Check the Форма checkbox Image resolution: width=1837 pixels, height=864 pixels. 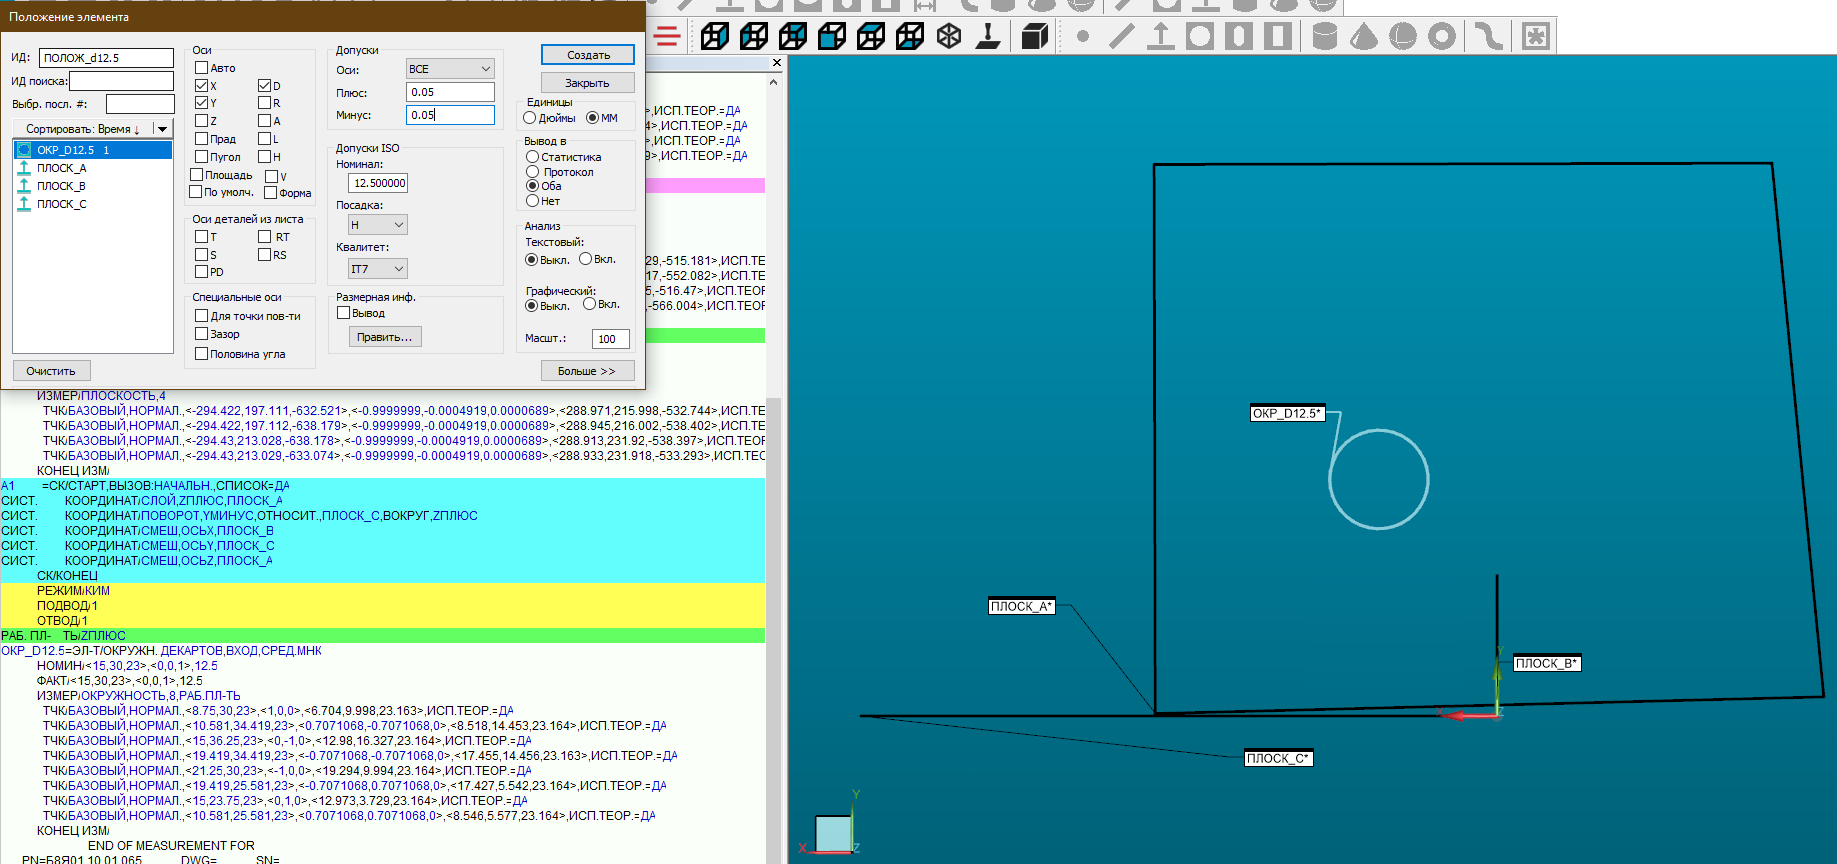pyautogui.click(x=271, y=193)
